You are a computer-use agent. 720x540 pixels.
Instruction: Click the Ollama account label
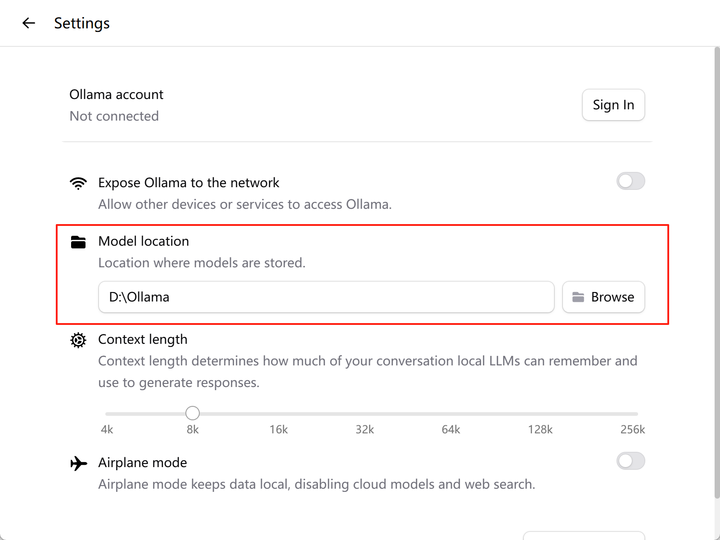point(116,95)
